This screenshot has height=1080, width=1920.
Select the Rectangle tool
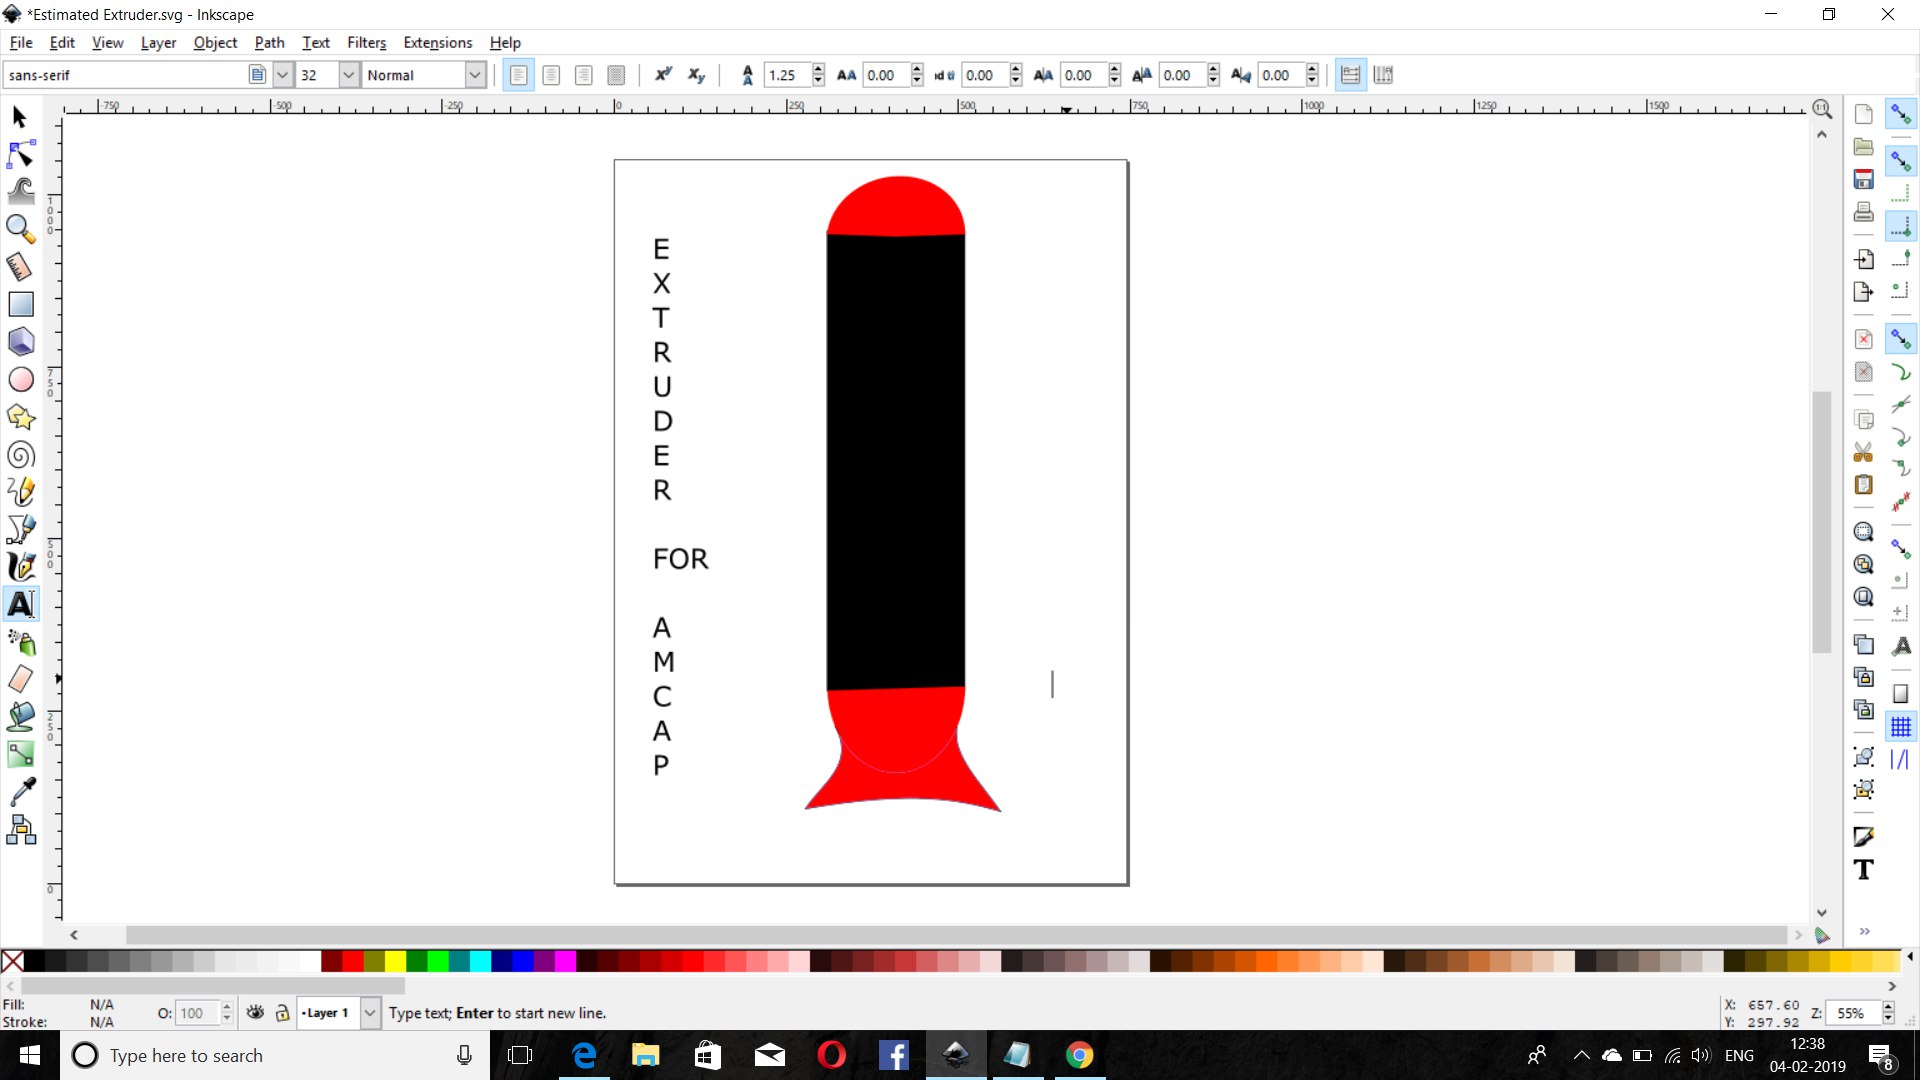click(x=21, y=304)
